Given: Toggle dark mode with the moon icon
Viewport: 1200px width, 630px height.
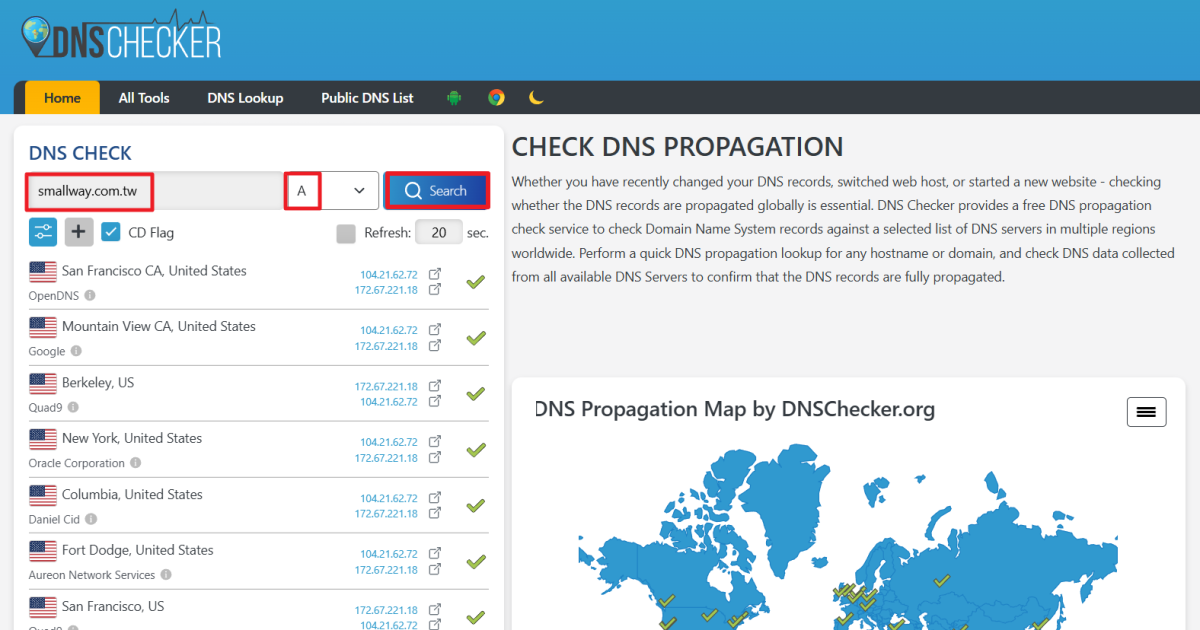Looking at the screenshot, I should coord(536,97).
